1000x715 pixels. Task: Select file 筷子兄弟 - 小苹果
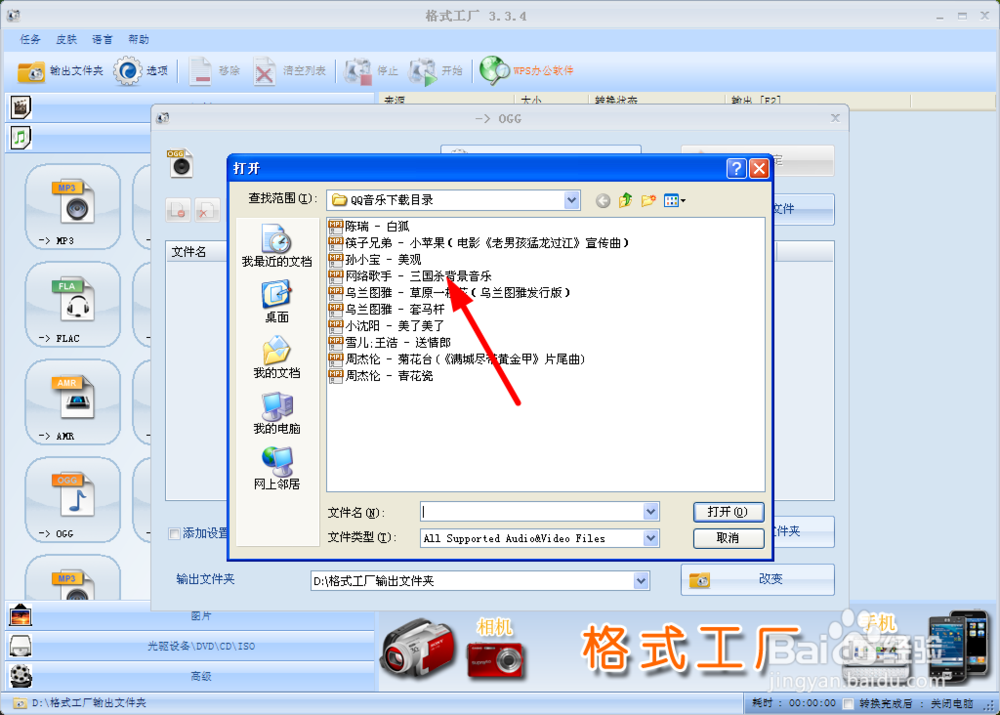coord(479,243)
